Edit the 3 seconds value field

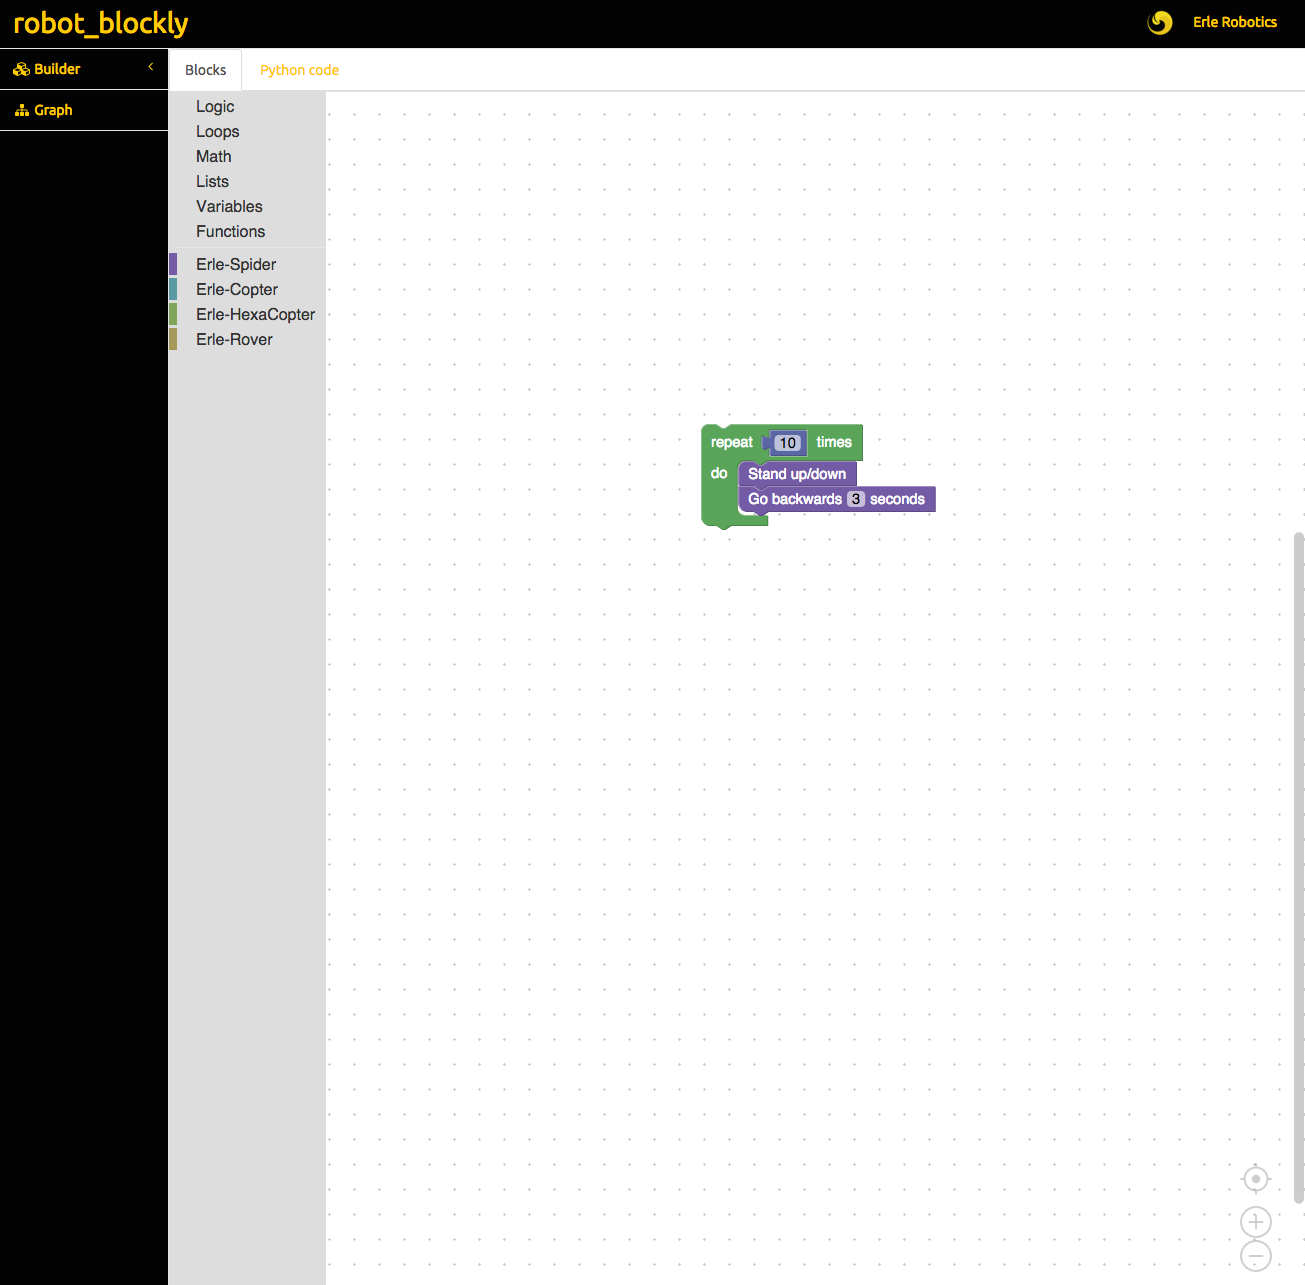[856, 499]
